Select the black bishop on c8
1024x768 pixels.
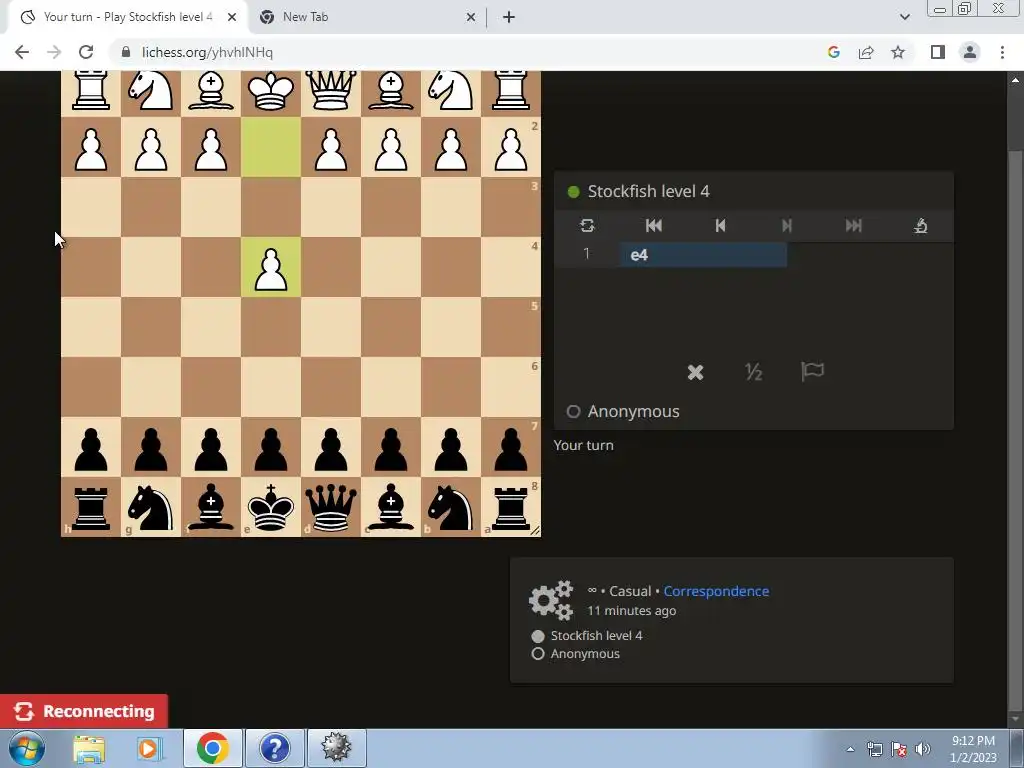coord(391,507)
